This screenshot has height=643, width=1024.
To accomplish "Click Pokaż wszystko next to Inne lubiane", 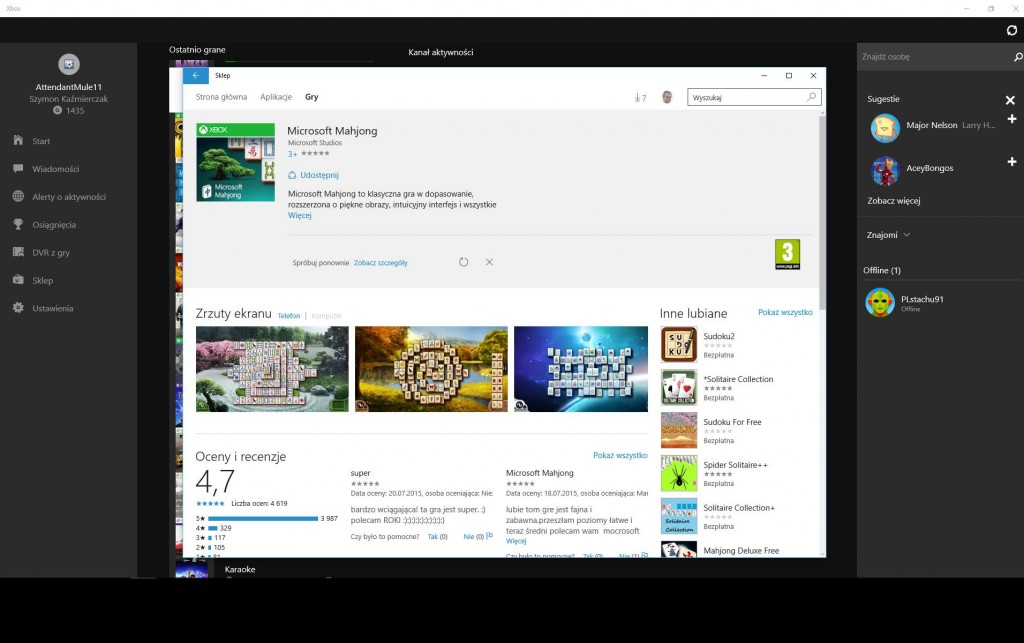I will tap(785, 313).
